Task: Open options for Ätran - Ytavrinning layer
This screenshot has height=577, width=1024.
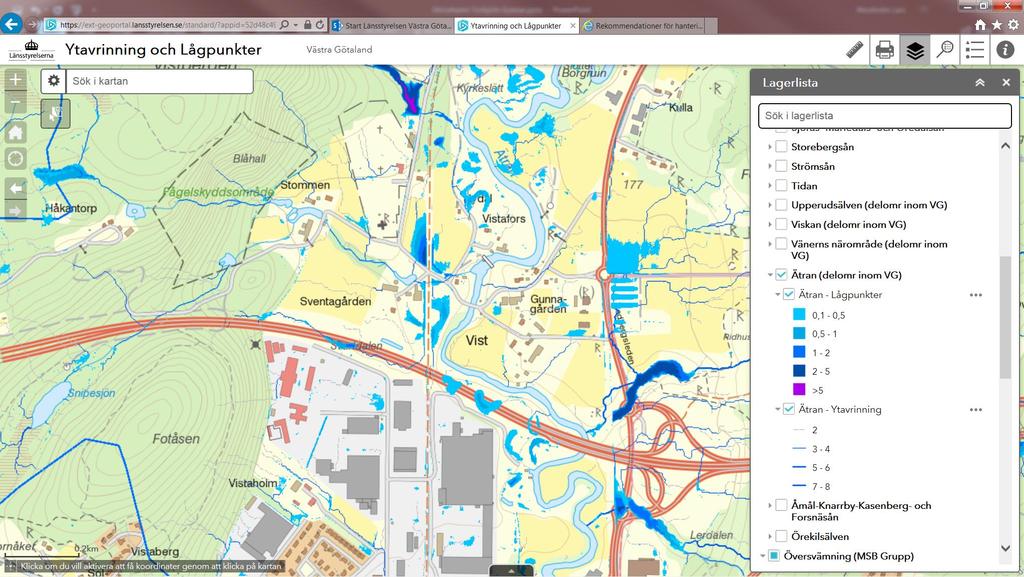Action: click(x=976, y=410)
